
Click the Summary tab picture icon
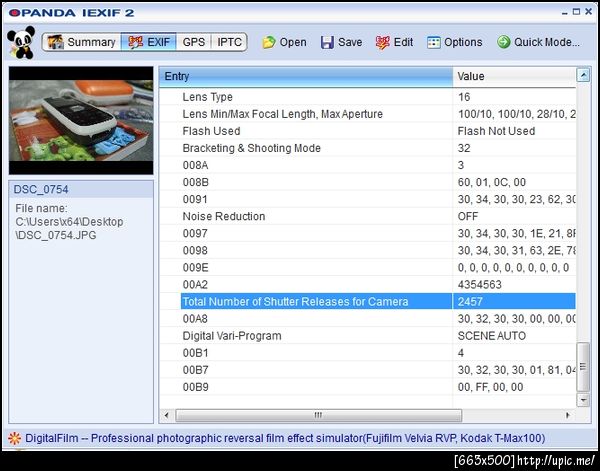[x=55, y=42]
